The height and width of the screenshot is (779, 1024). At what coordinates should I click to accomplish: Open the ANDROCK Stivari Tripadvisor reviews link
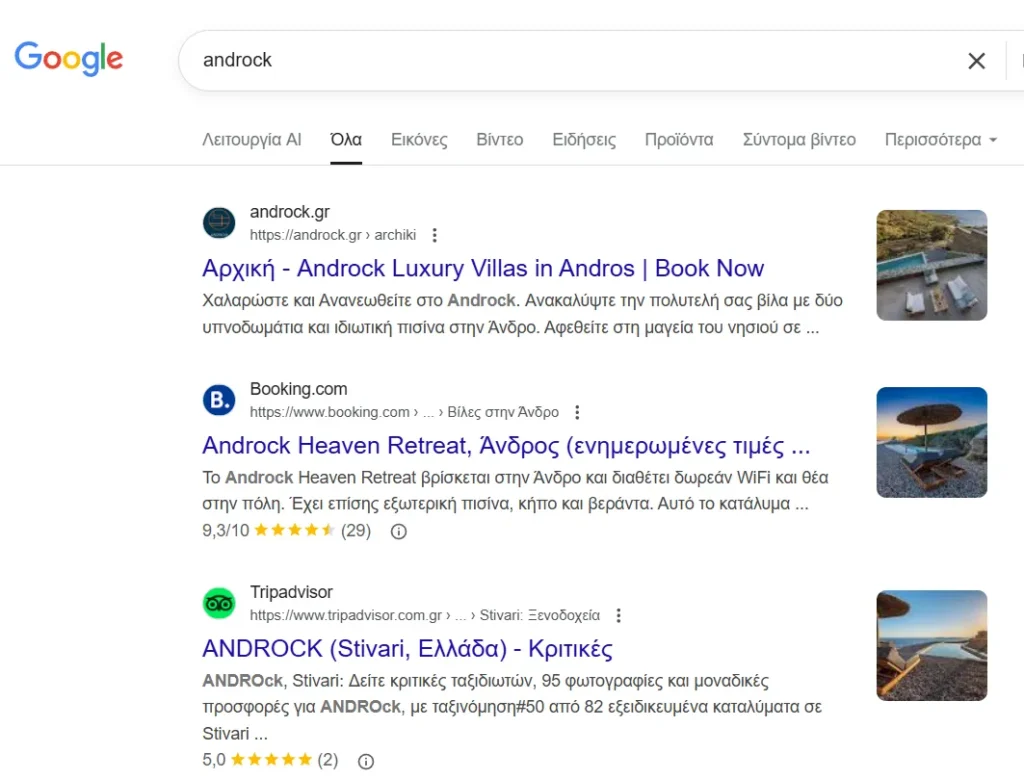point(406,649)
